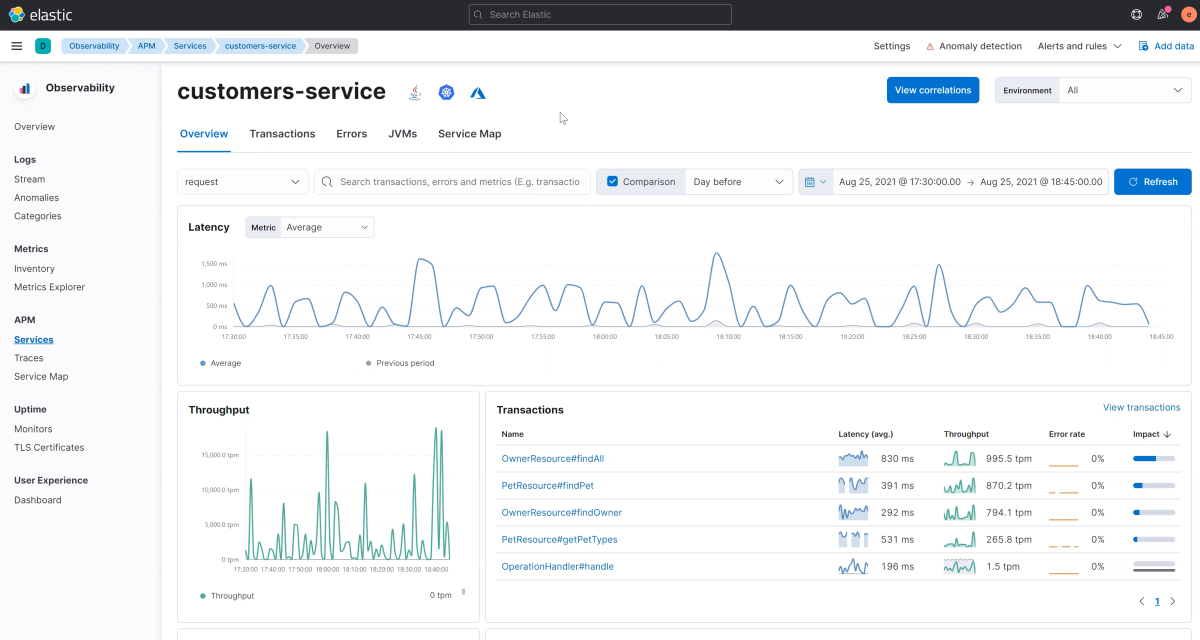This screenshot has height=640, width=1200.
Task: Click the Elastic logo home icon
Action: (17, 15)
